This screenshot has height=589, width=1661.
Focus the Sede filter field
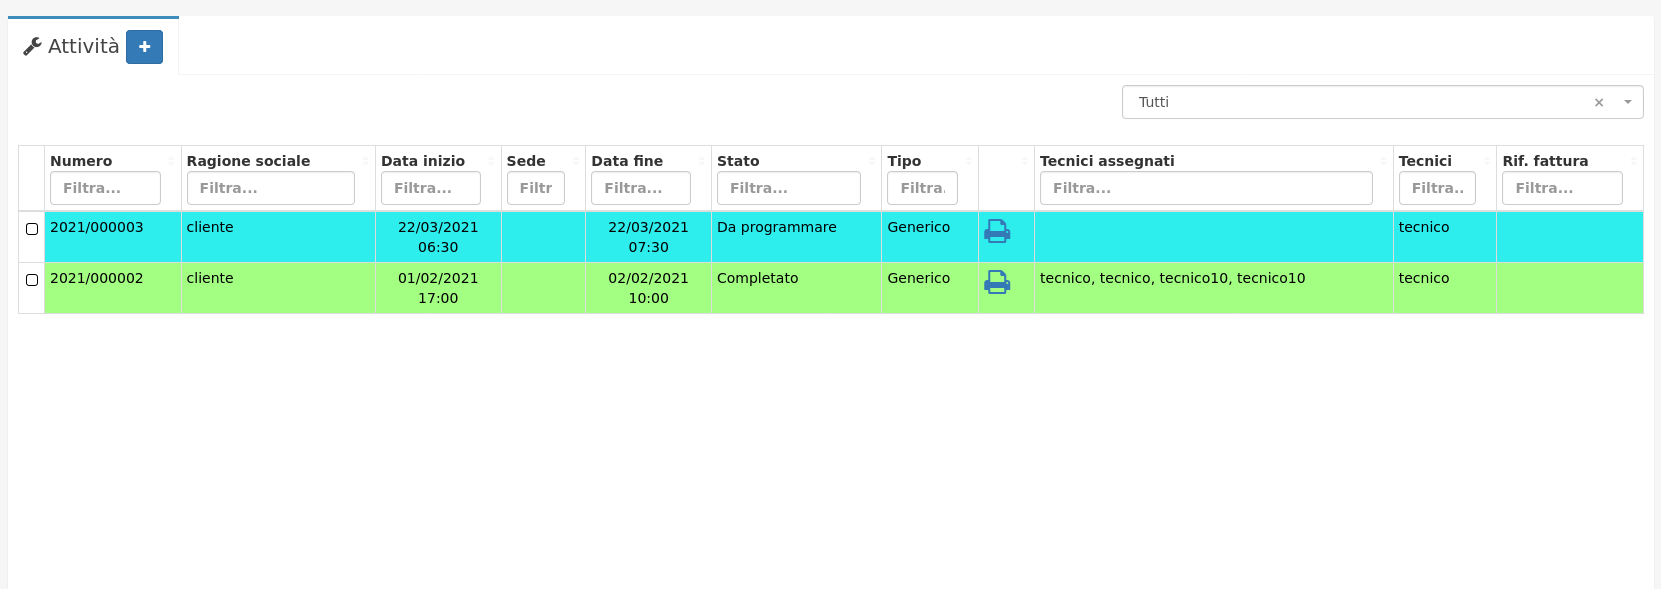pos(535,188)
